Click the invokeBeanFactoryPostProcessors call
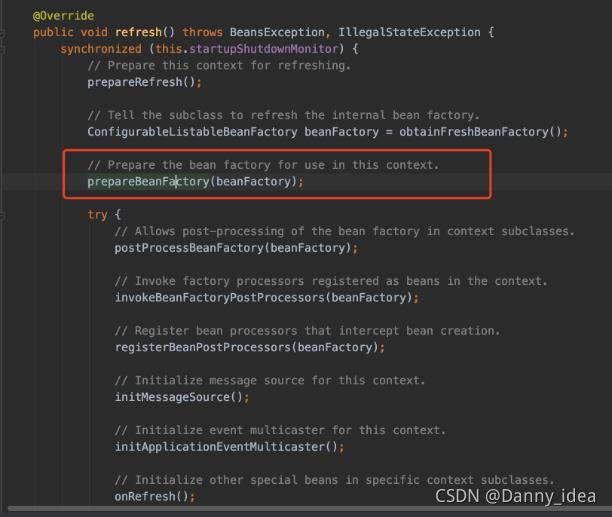The height and width of the screenshot is (517, 612). coord(263,298)
